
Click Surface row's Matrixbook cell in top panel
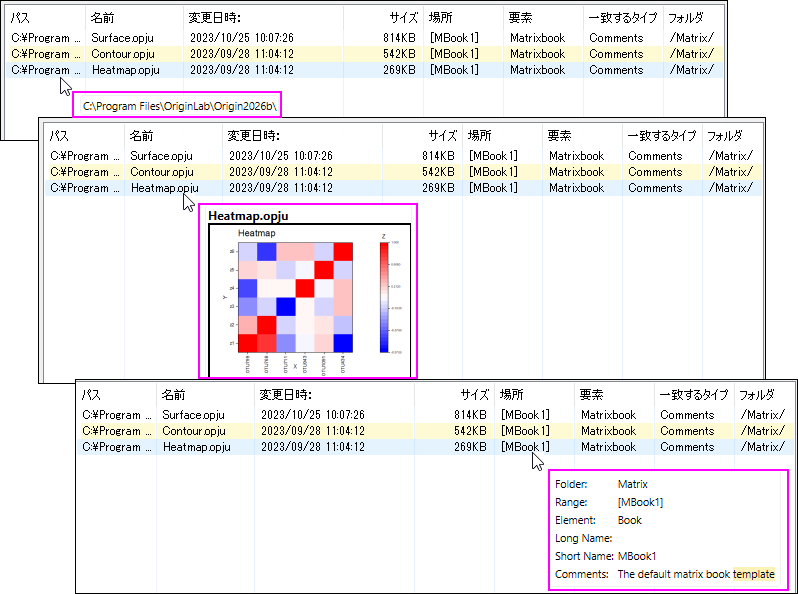(537, 38)
